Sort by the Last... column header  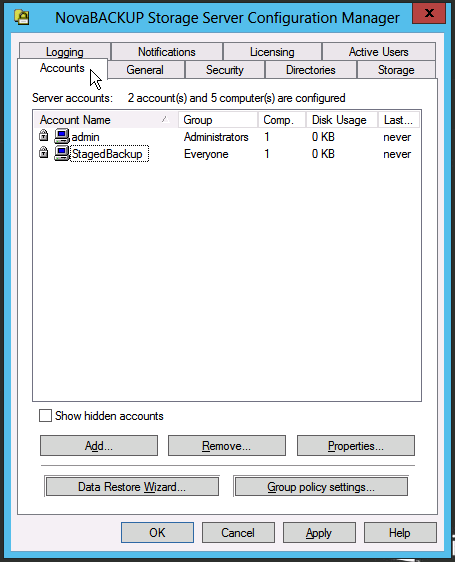point(399,120)
